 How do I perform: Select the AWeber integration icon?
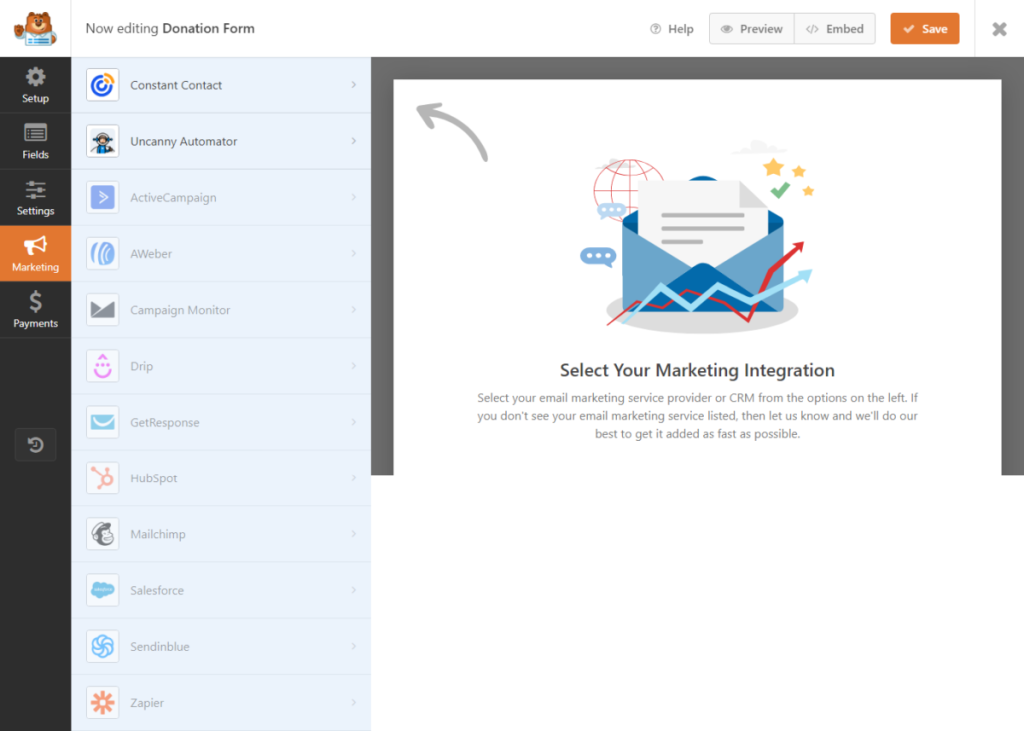pos(103,253)
